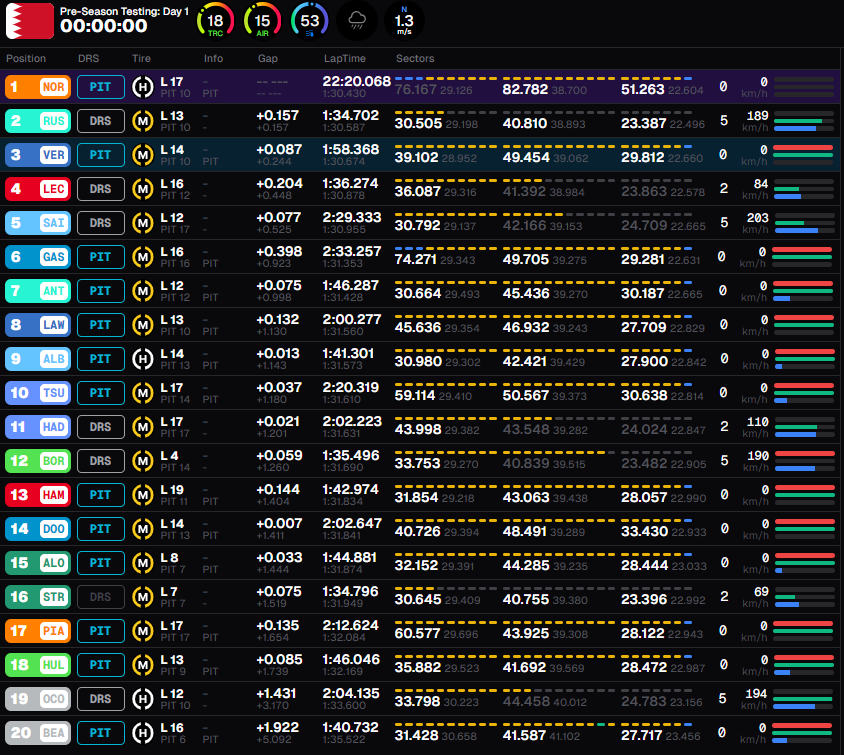Screen dimensions: 844x755
Task: Click the humidity gauge showing 53
Action: click(310, 22)
